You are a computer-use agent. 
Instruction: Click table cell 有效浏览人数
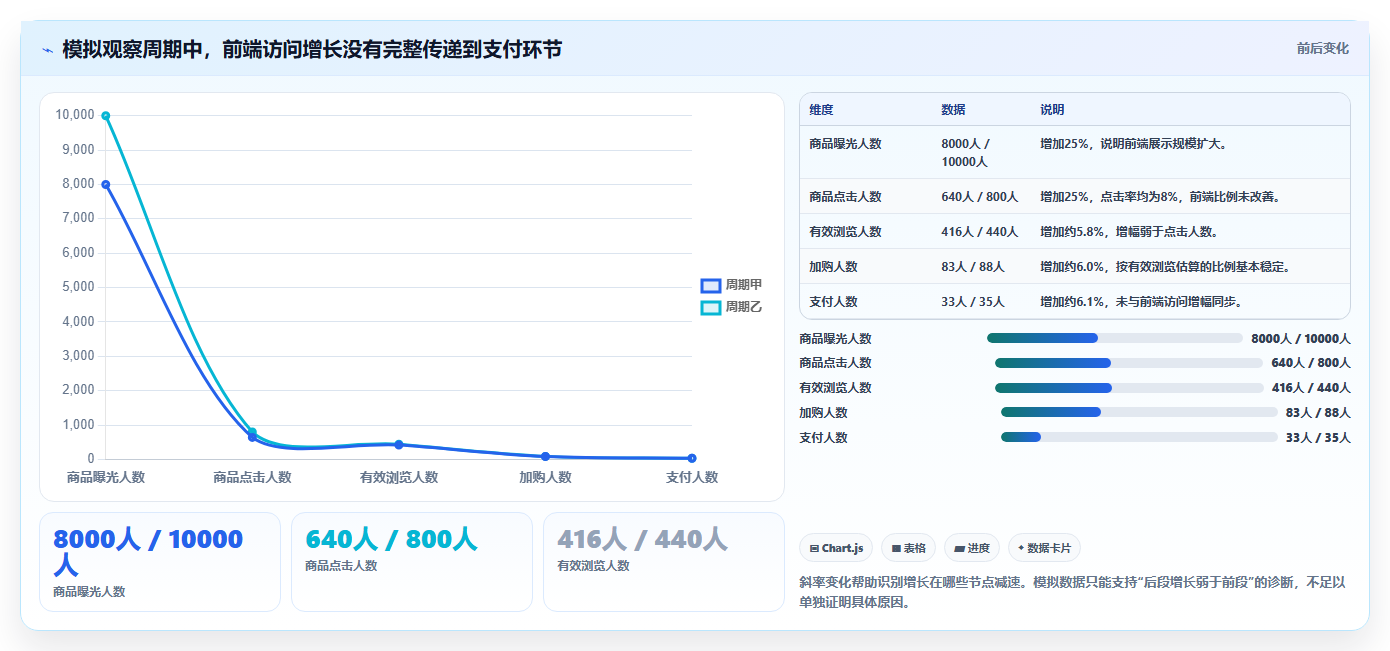point(846,232)
